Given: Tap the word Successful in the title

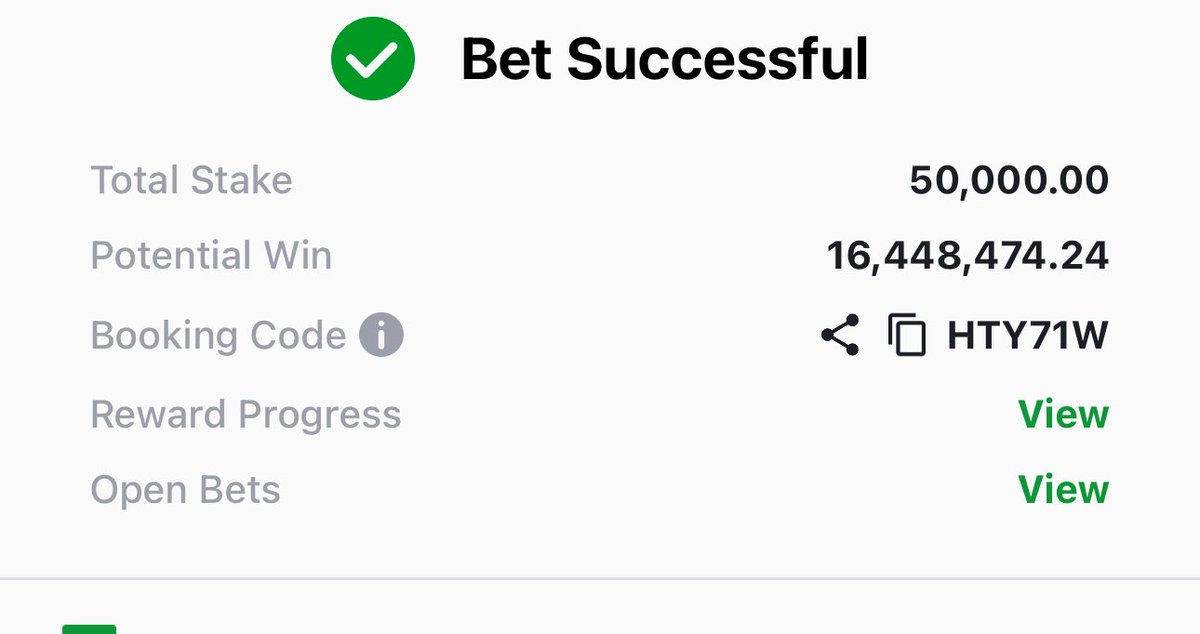Looking at the screenshot, I should [x=717, y=60].
